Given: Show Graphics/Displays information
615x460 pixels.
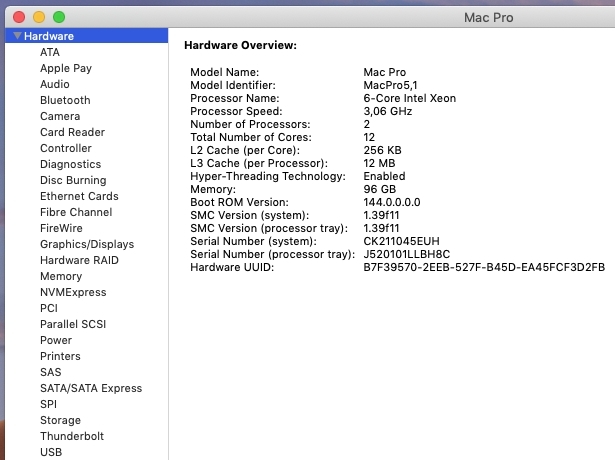Looking at the screenshot, I should 87,244.
